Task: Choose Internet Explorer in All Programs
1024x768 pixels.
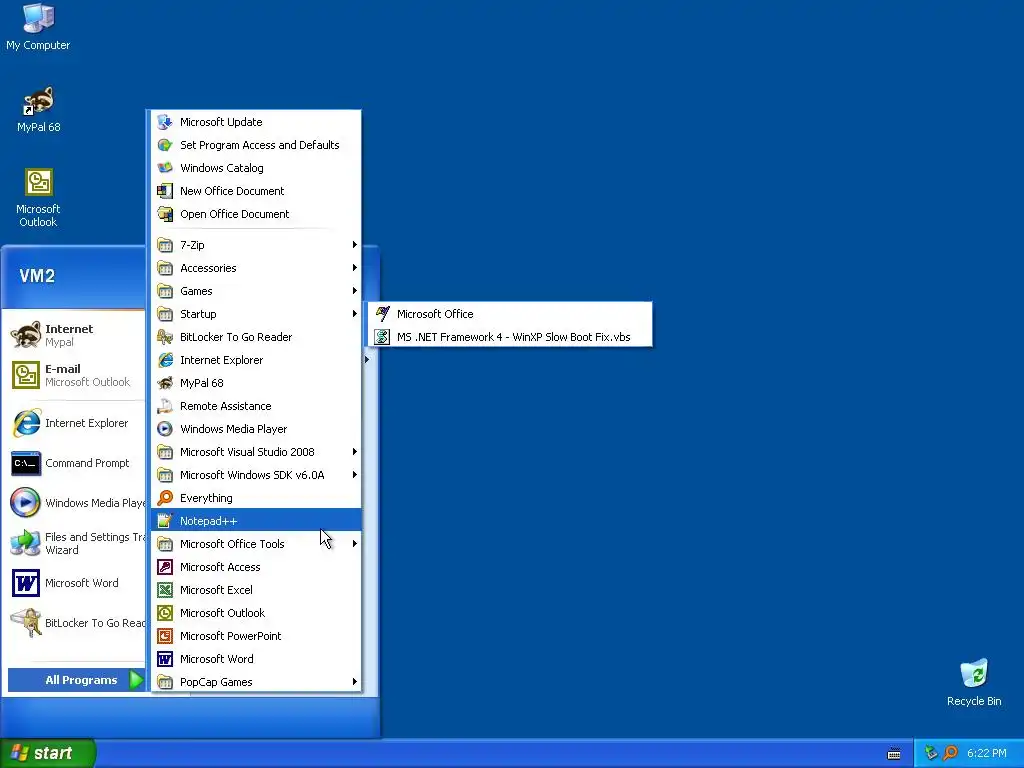Action: pyautogui.click(x=256, y=360)
